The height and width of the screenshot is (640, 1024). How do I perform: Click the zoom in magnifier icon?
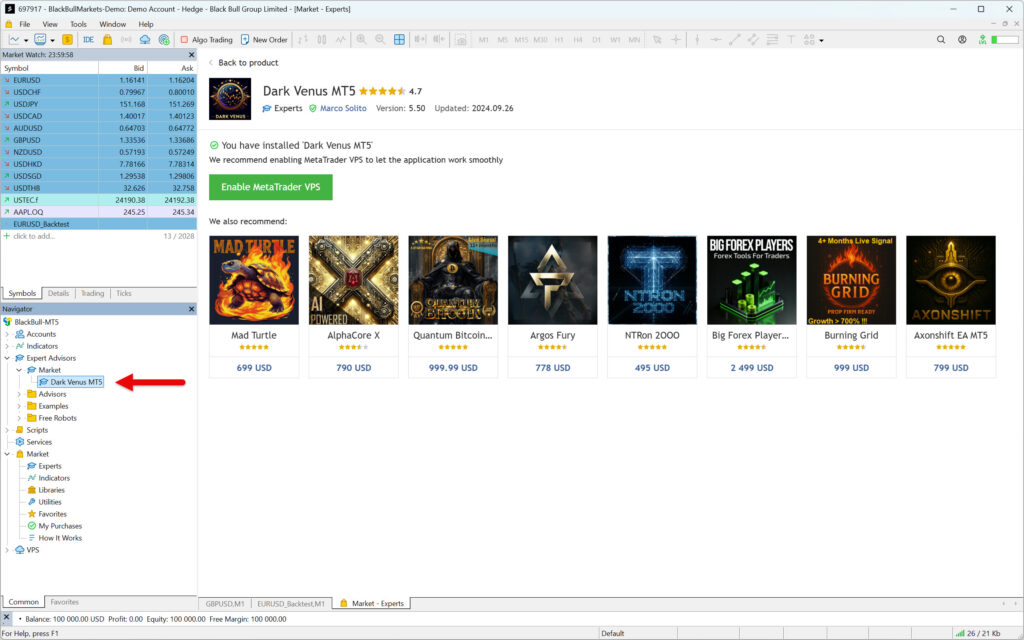(x=361, y=40)
